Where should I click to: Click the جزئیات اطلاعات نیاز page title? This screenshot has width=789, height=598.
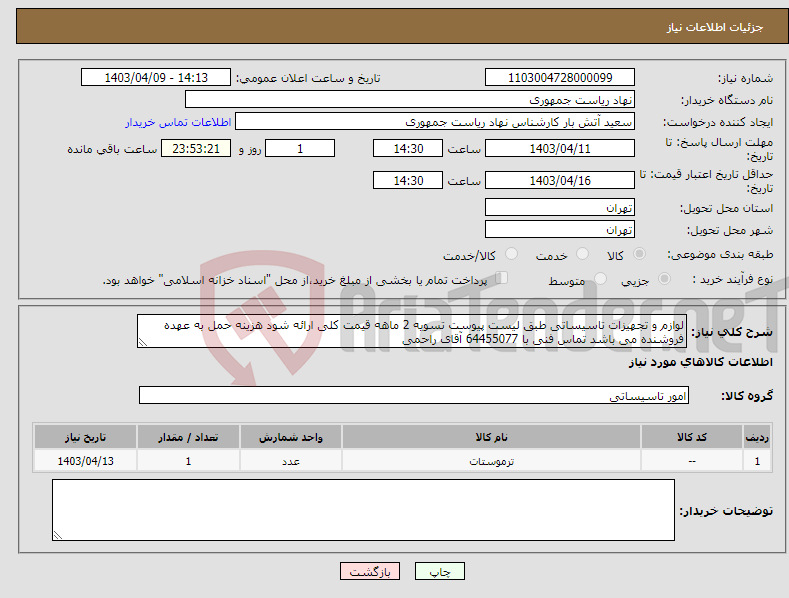[x=715, y=27]
